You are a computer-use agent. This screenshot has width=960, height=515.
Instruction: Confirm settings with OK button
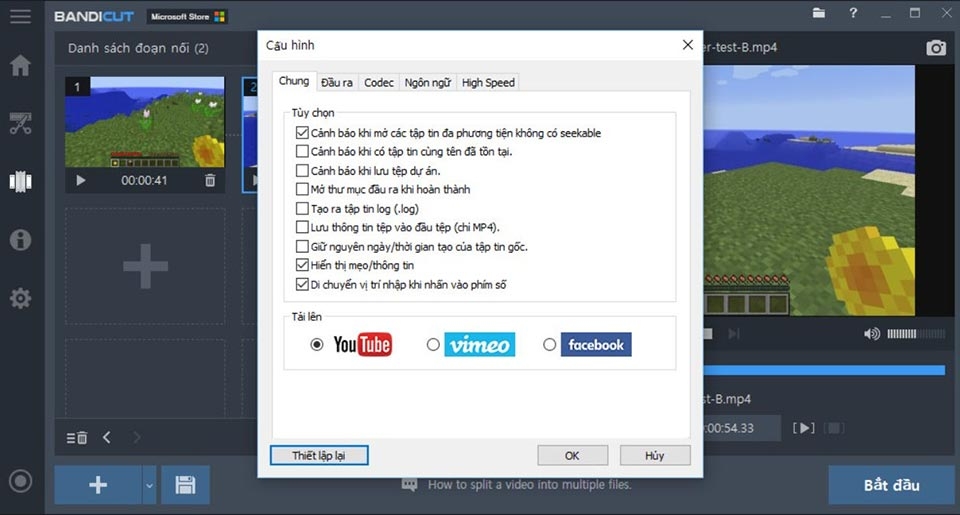572,456
